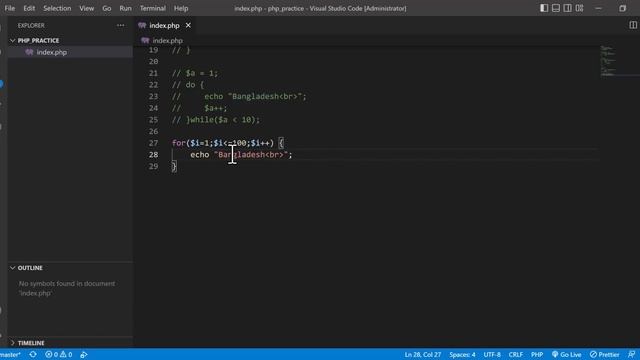Open errors and warnings problems indicator
The width and height of the screenshot is (640, 360).
[x=59, y=354]
